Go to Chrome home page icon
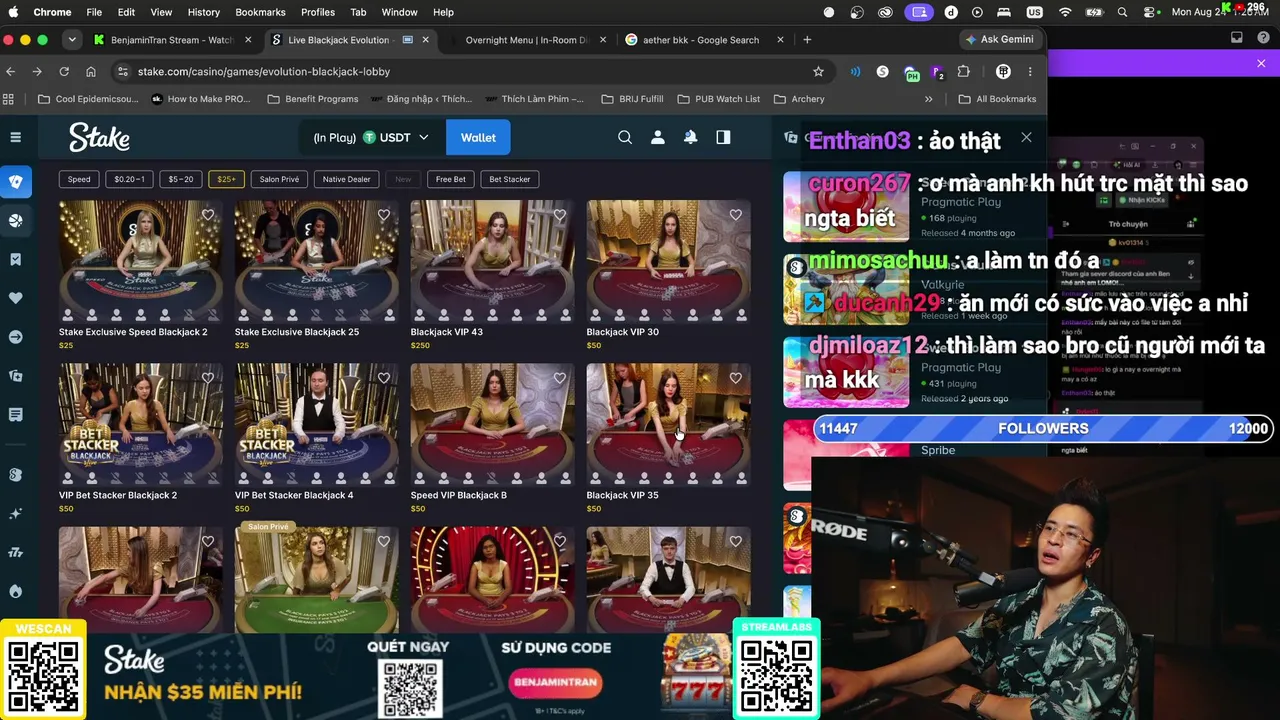Screen dimensions: 1280x720 91,72
